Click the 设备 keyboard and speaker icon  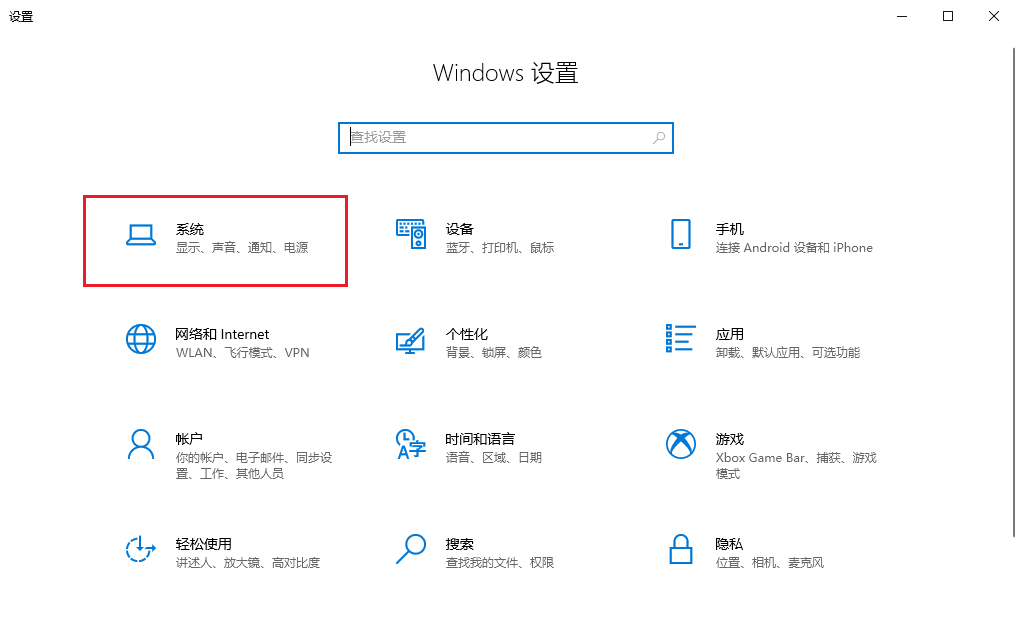[x=411, y=234]
